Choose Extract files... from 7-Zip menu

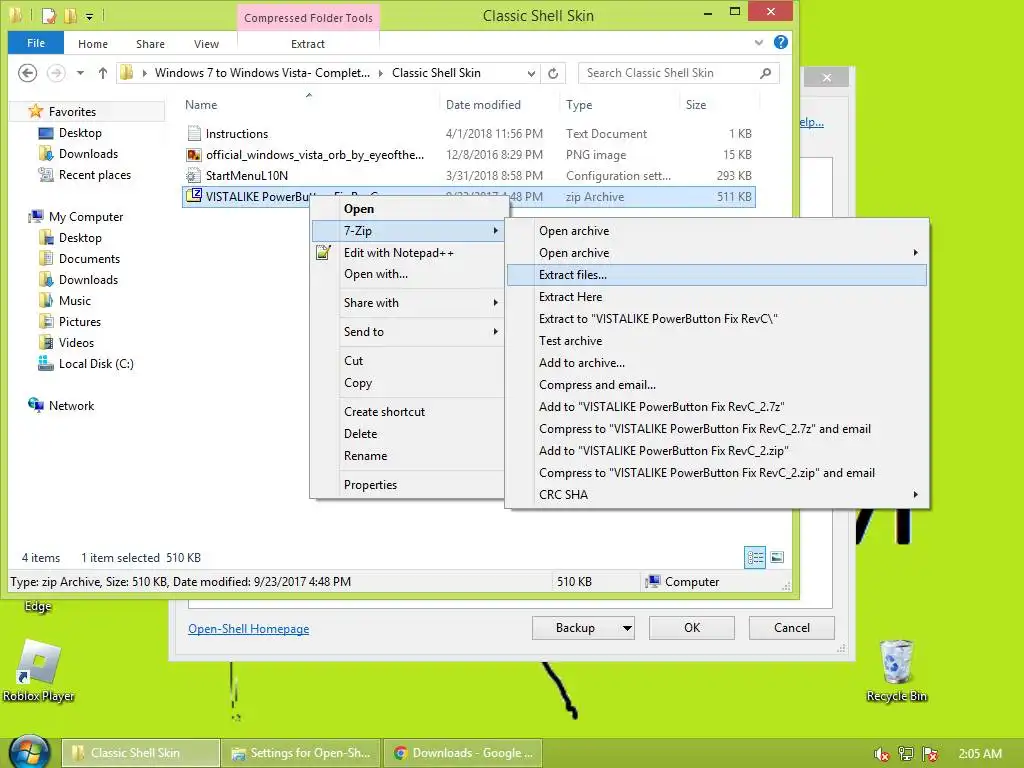tap(717, 275)
